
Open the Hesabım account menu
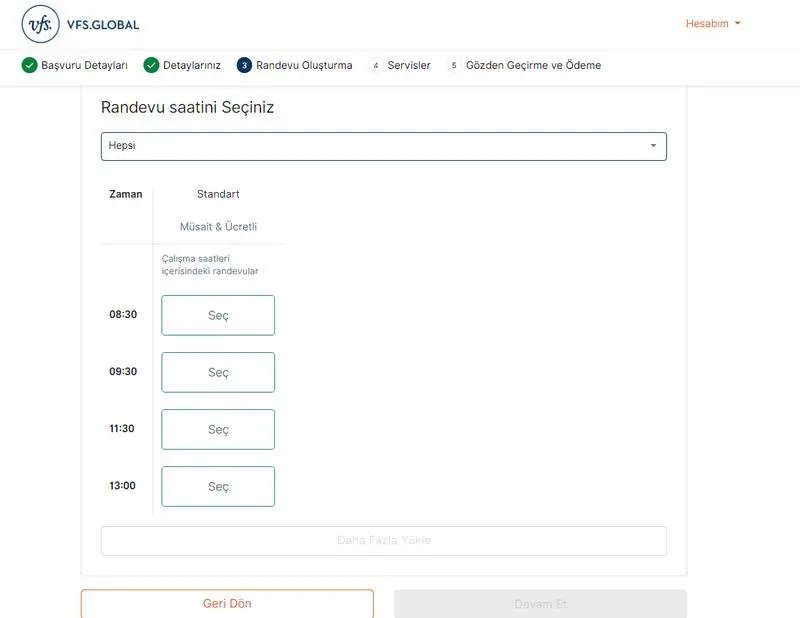click(712, 23)
